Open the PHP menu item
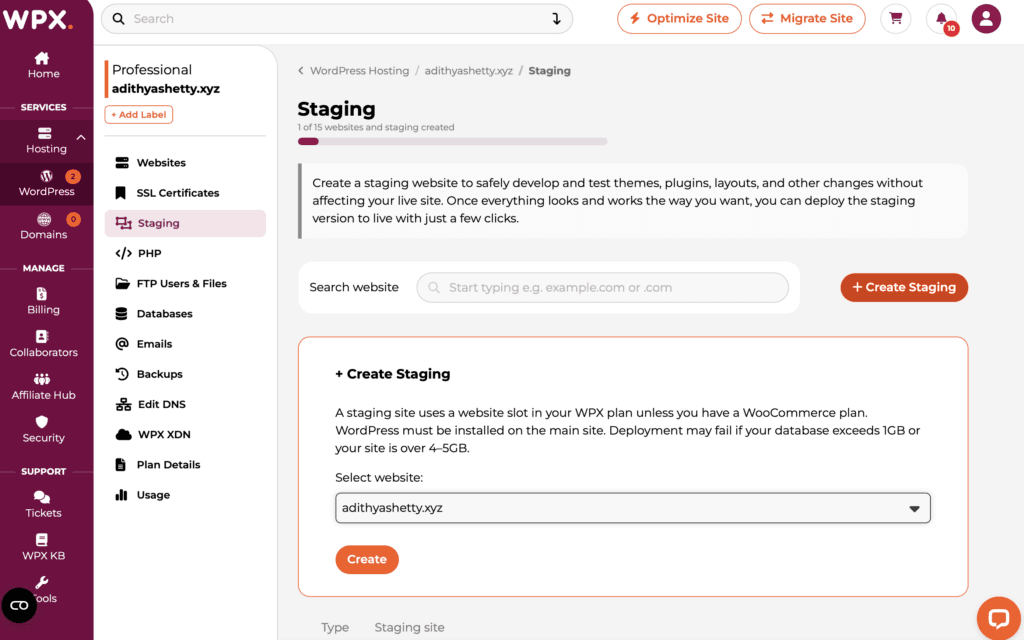The width and height of the screenshot is (1024, 640). tap(185, 253)
